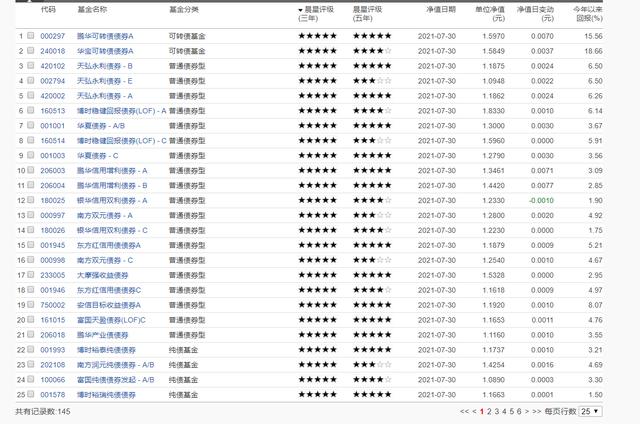This screenshot has width=640, height=424.
Task: Check the box for fund 160513
Action: [x=31, y=110]
